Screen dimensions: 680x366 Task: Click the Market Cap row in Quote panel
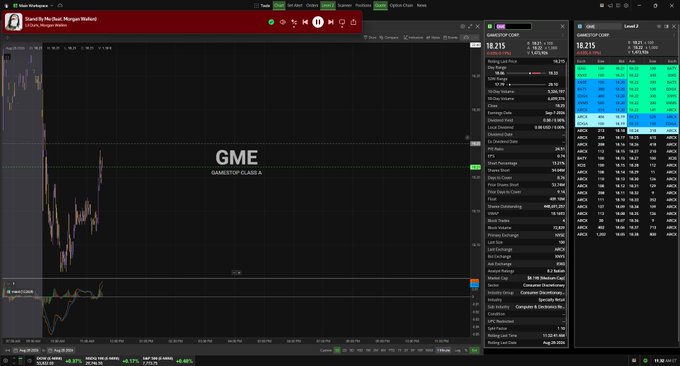pos(526,278)
